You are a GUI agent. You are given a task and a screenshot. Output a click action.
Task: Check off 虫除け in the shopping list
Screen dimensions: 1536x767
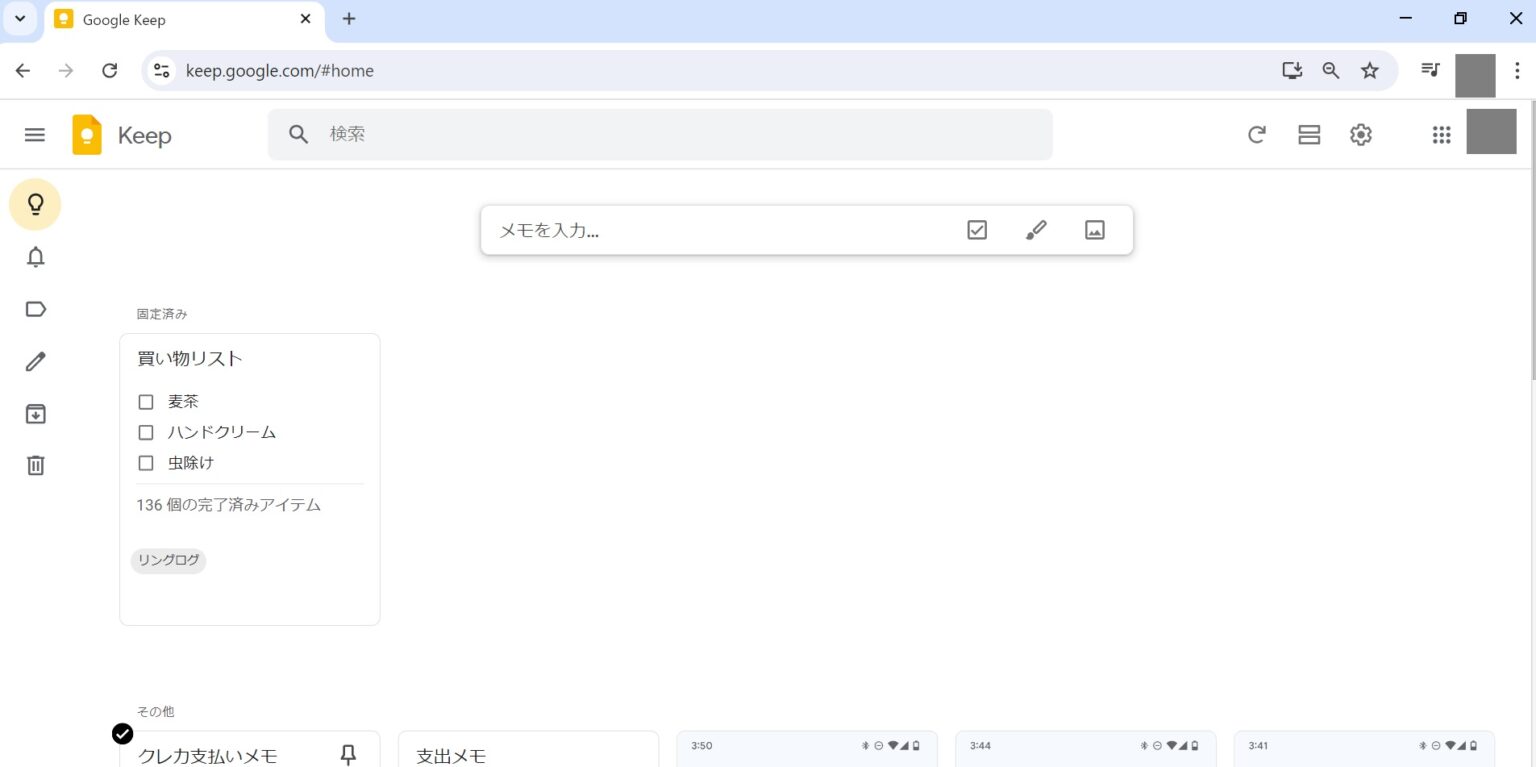pos(145,463)
